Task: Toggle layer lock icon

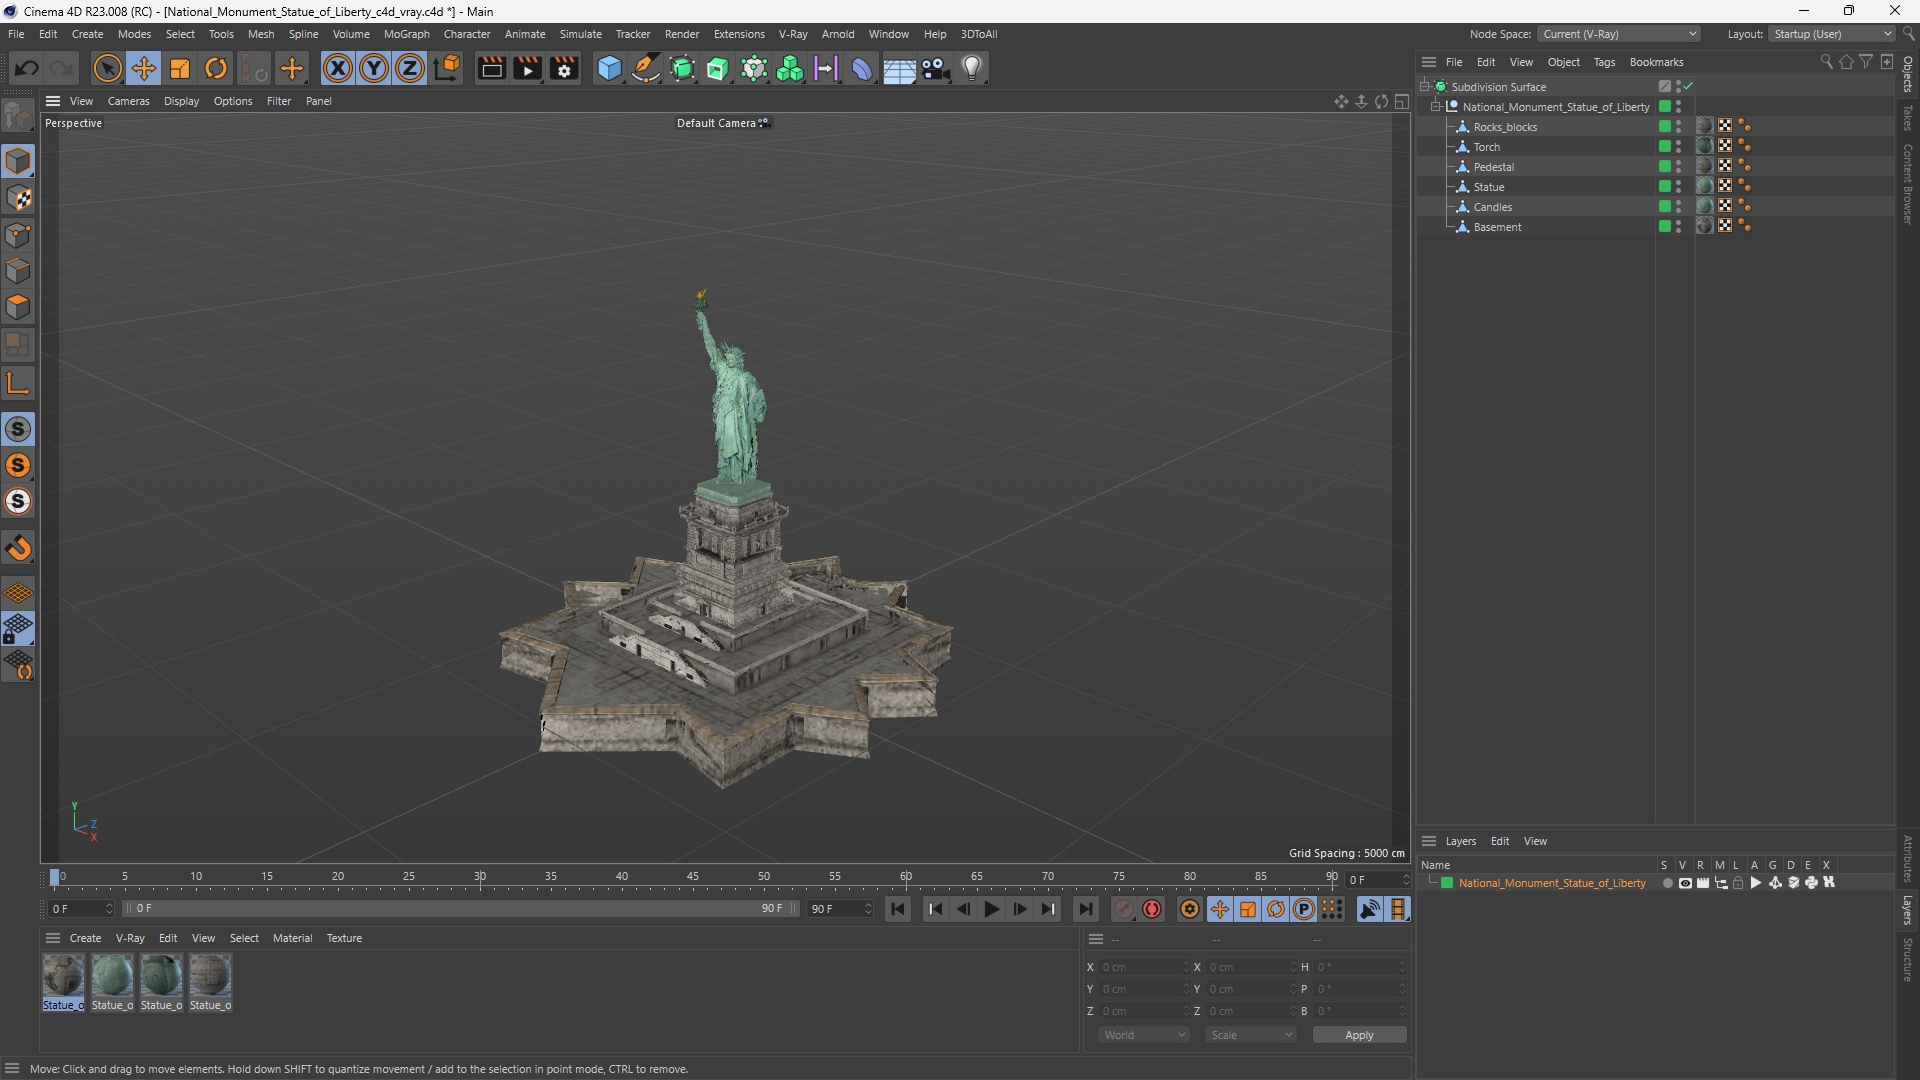Action: tap(1738, 883)
